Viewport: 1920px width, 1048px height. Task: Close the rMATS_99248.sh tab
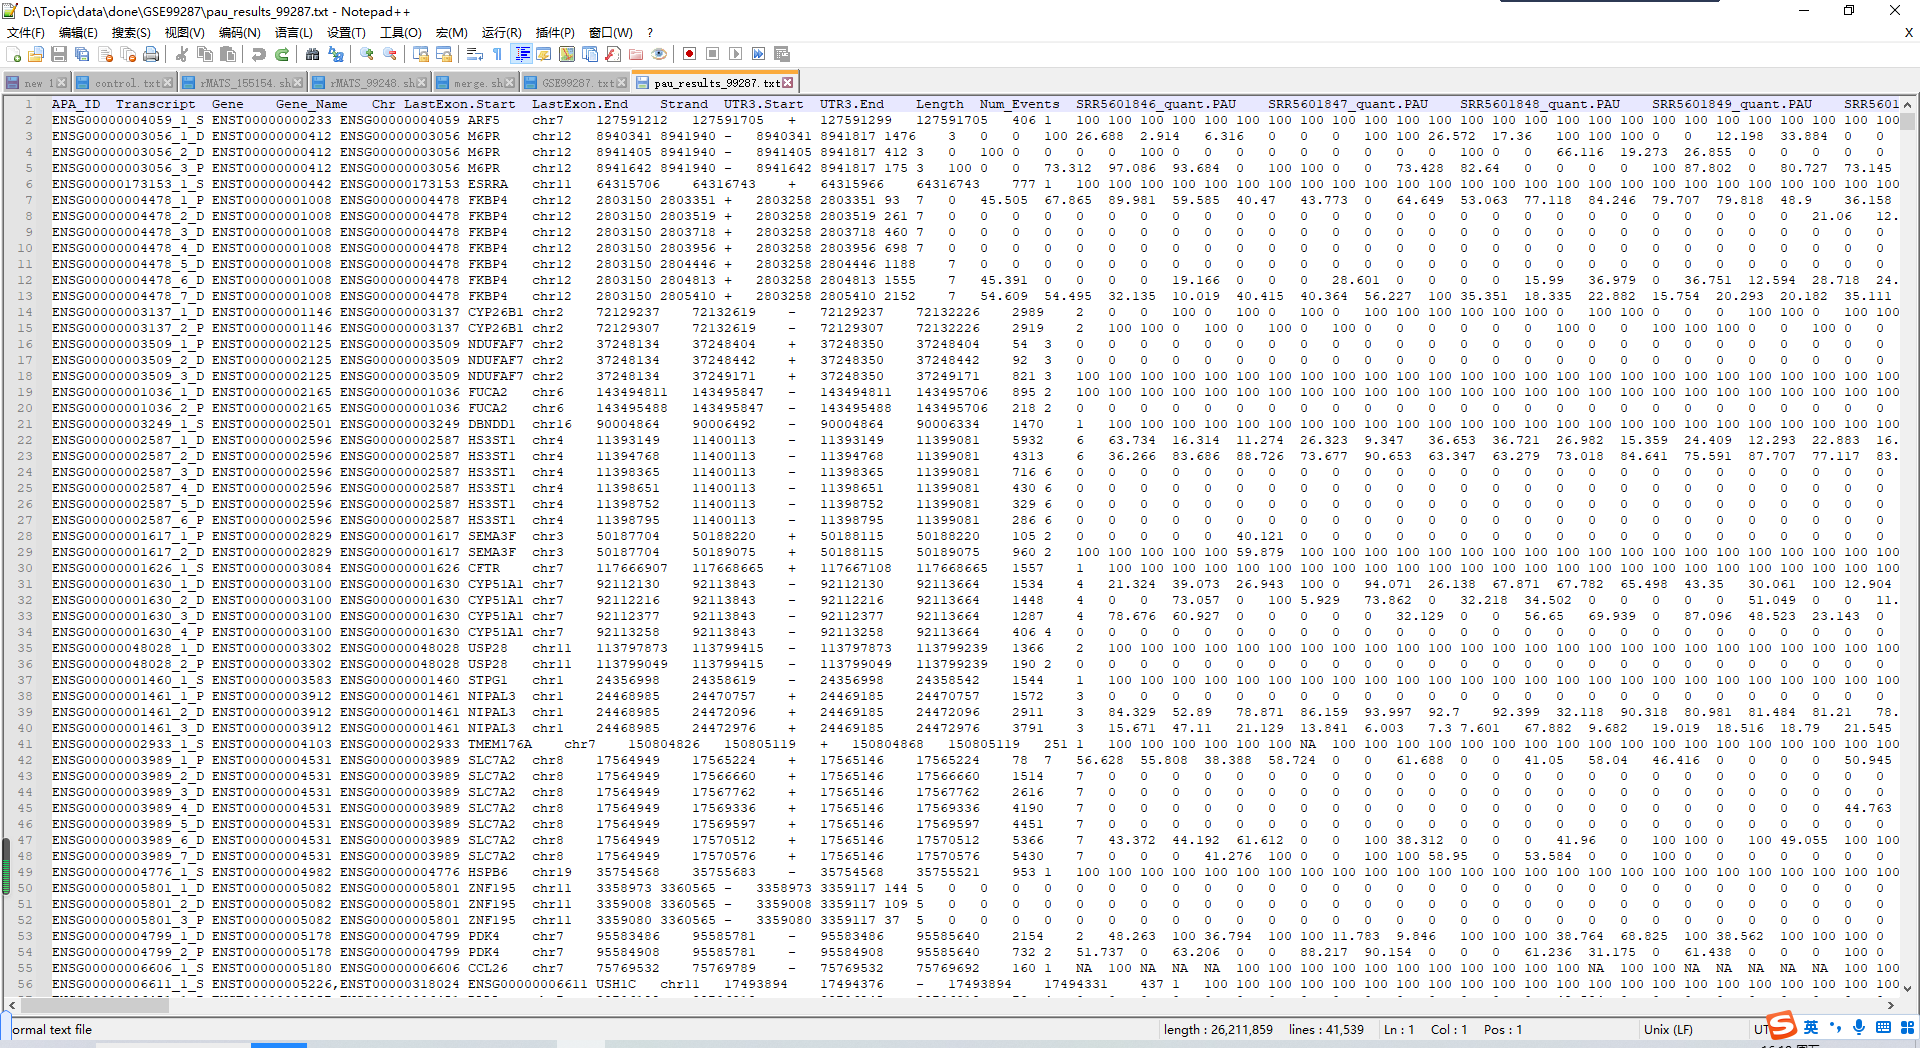421,83
